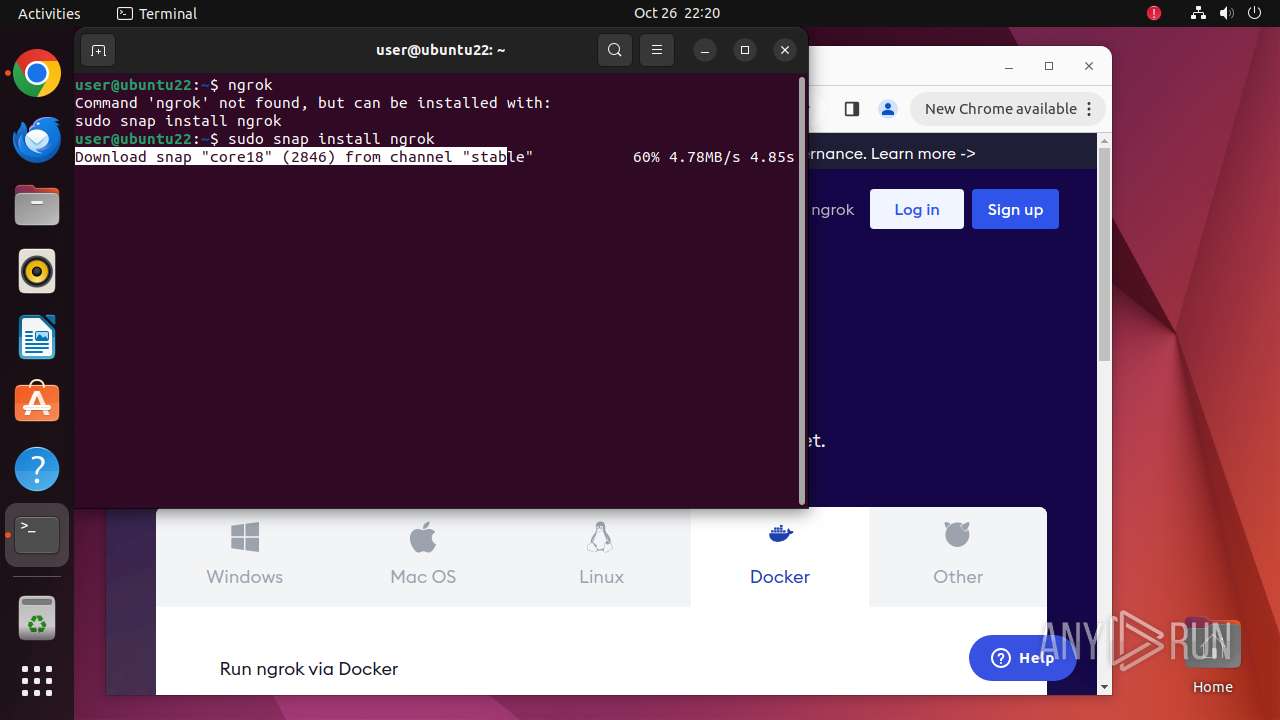Show Applications grid
This screenshot has width=1280, height=720.
pos(37,681)
